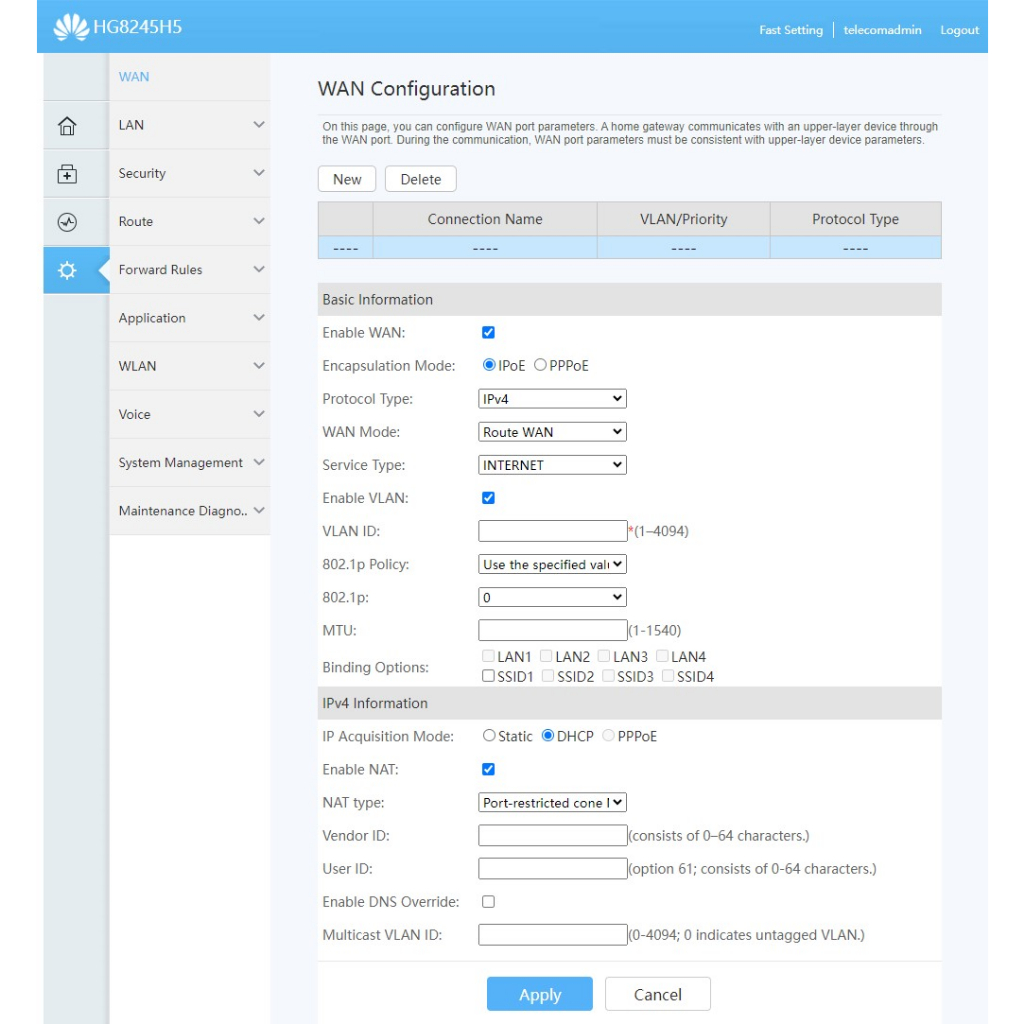Viewport: 1024px width, 1024px height.
Task: Choose Static IP acquisition mode
Action: click(x=489, y=736)
